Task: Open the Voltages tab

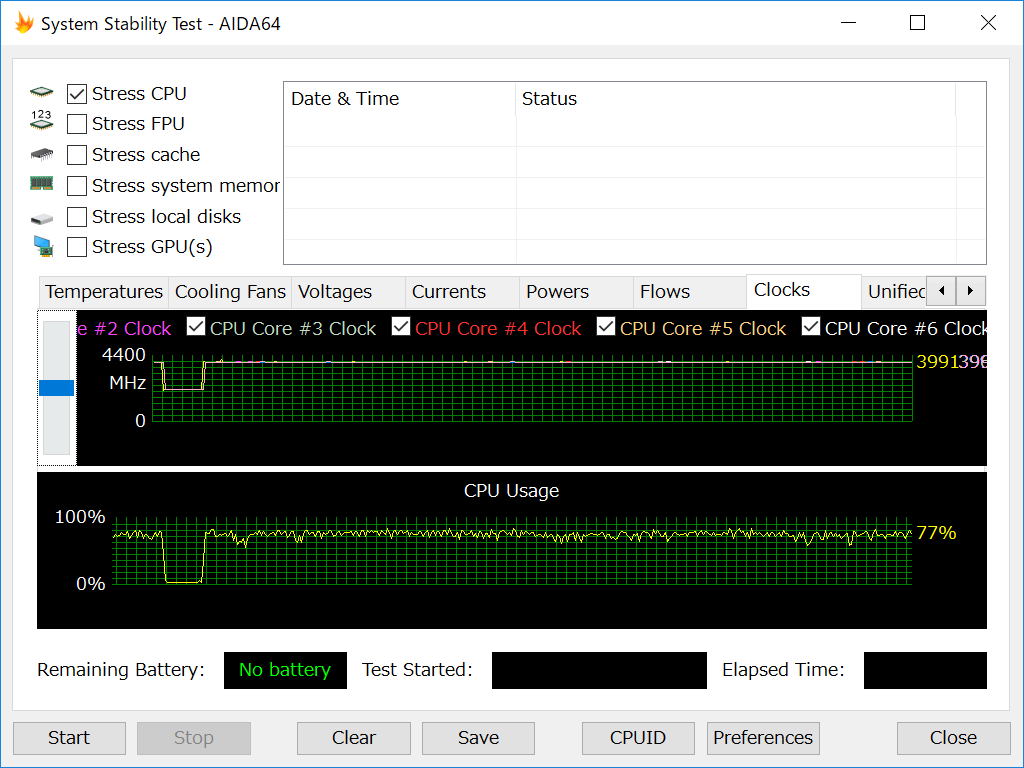Action: click(x=348, y=292)
